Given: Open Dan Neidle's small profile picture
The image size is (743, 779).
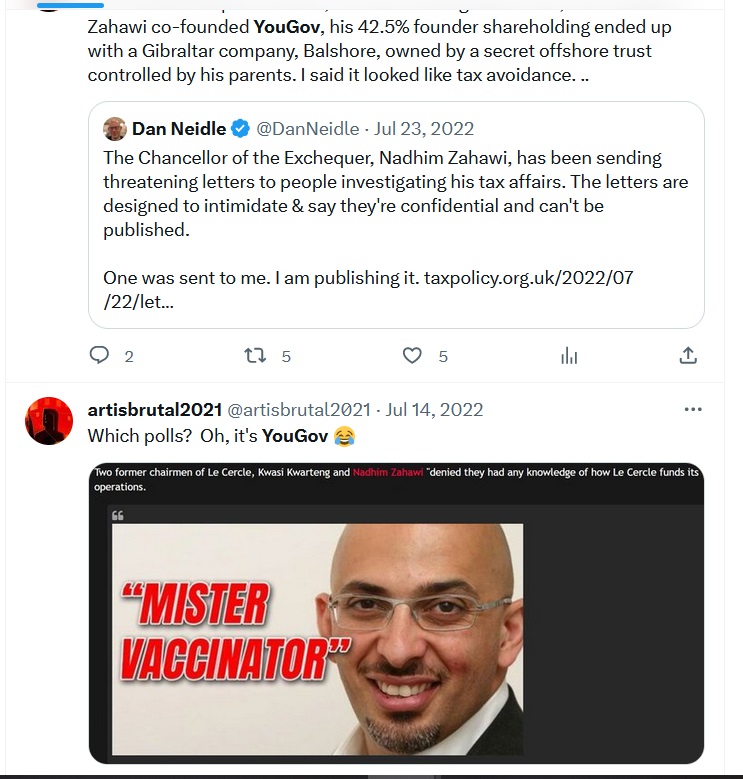Looking at the screenshot, I should coord(115,129).
